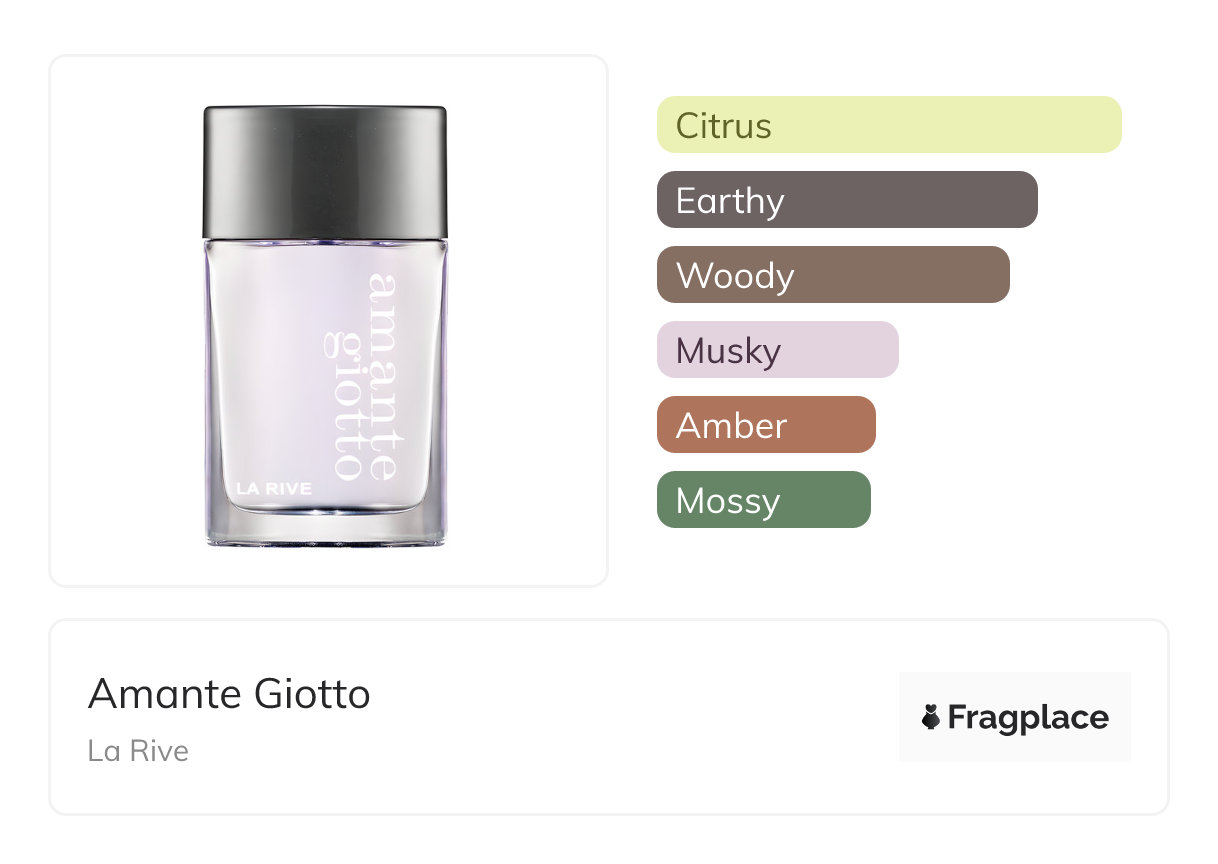Click the Fragplace bottle logo icon
The height and width of the screenshot is (864, 1218).
(x=931, y=717)
